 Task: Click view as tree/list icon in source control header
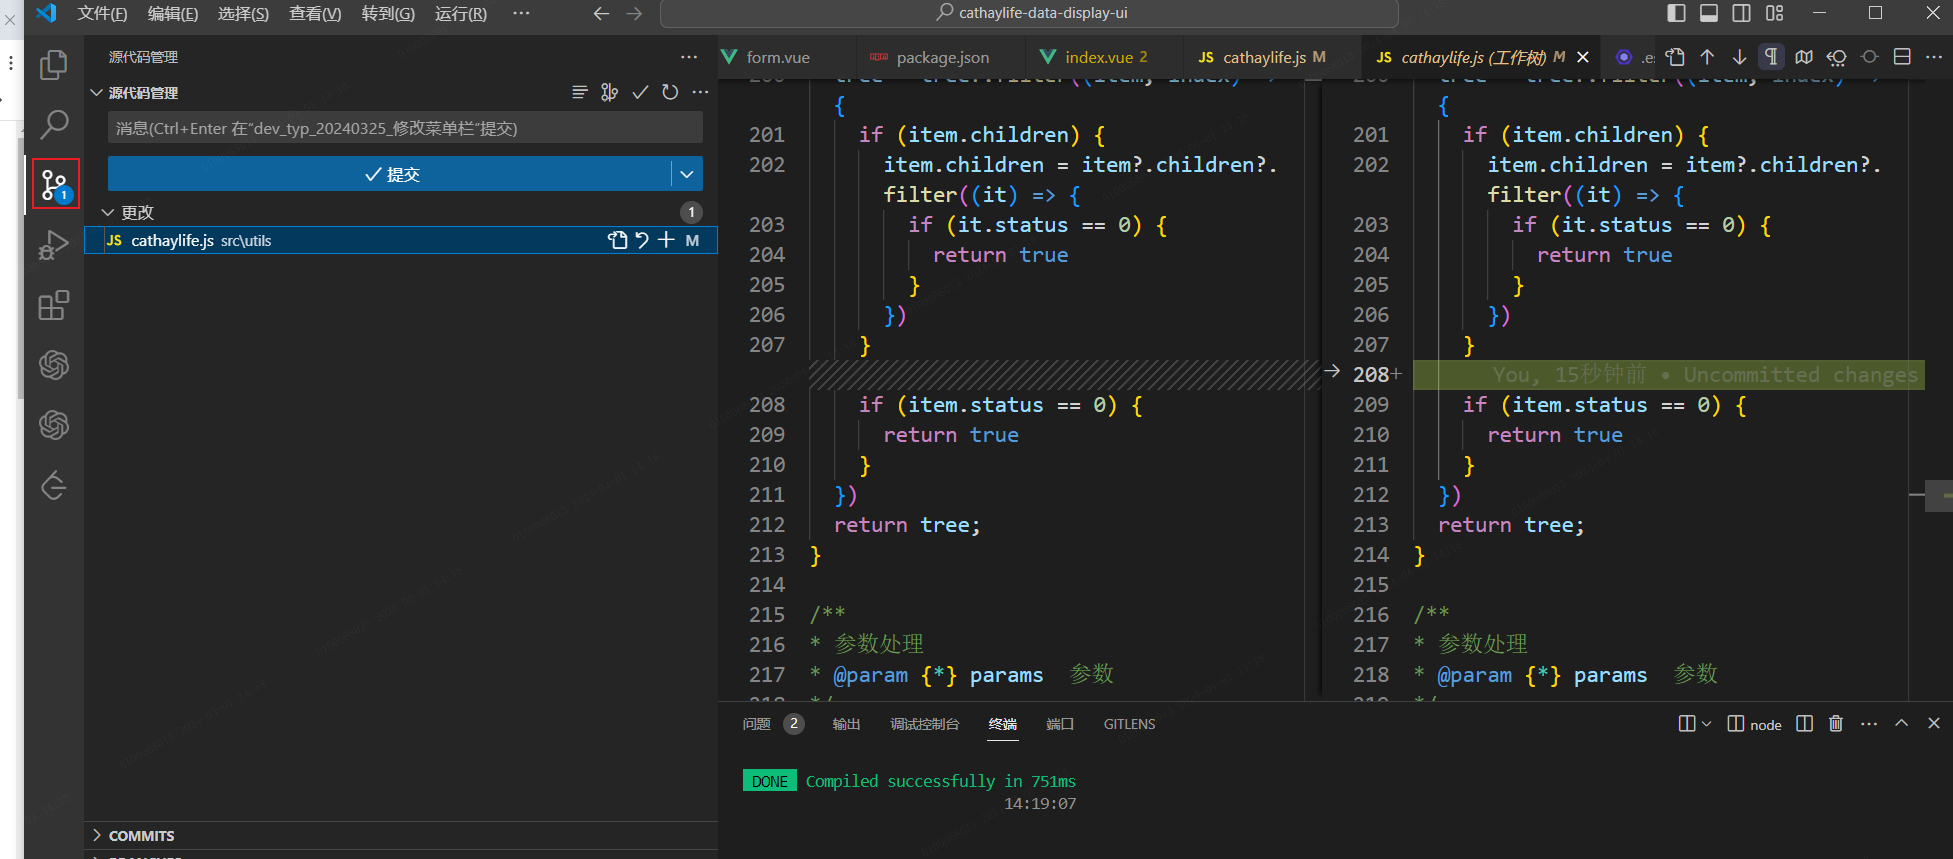(x=579, y=92)
